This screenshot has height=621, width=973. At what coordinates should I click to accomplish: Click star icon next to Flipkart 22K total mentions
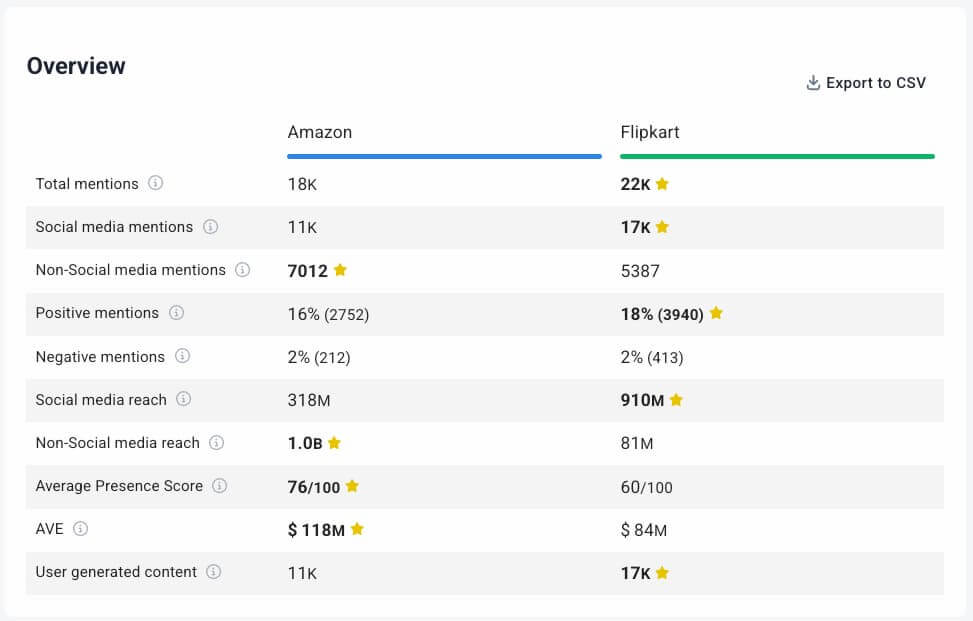[x=662, y=184]
